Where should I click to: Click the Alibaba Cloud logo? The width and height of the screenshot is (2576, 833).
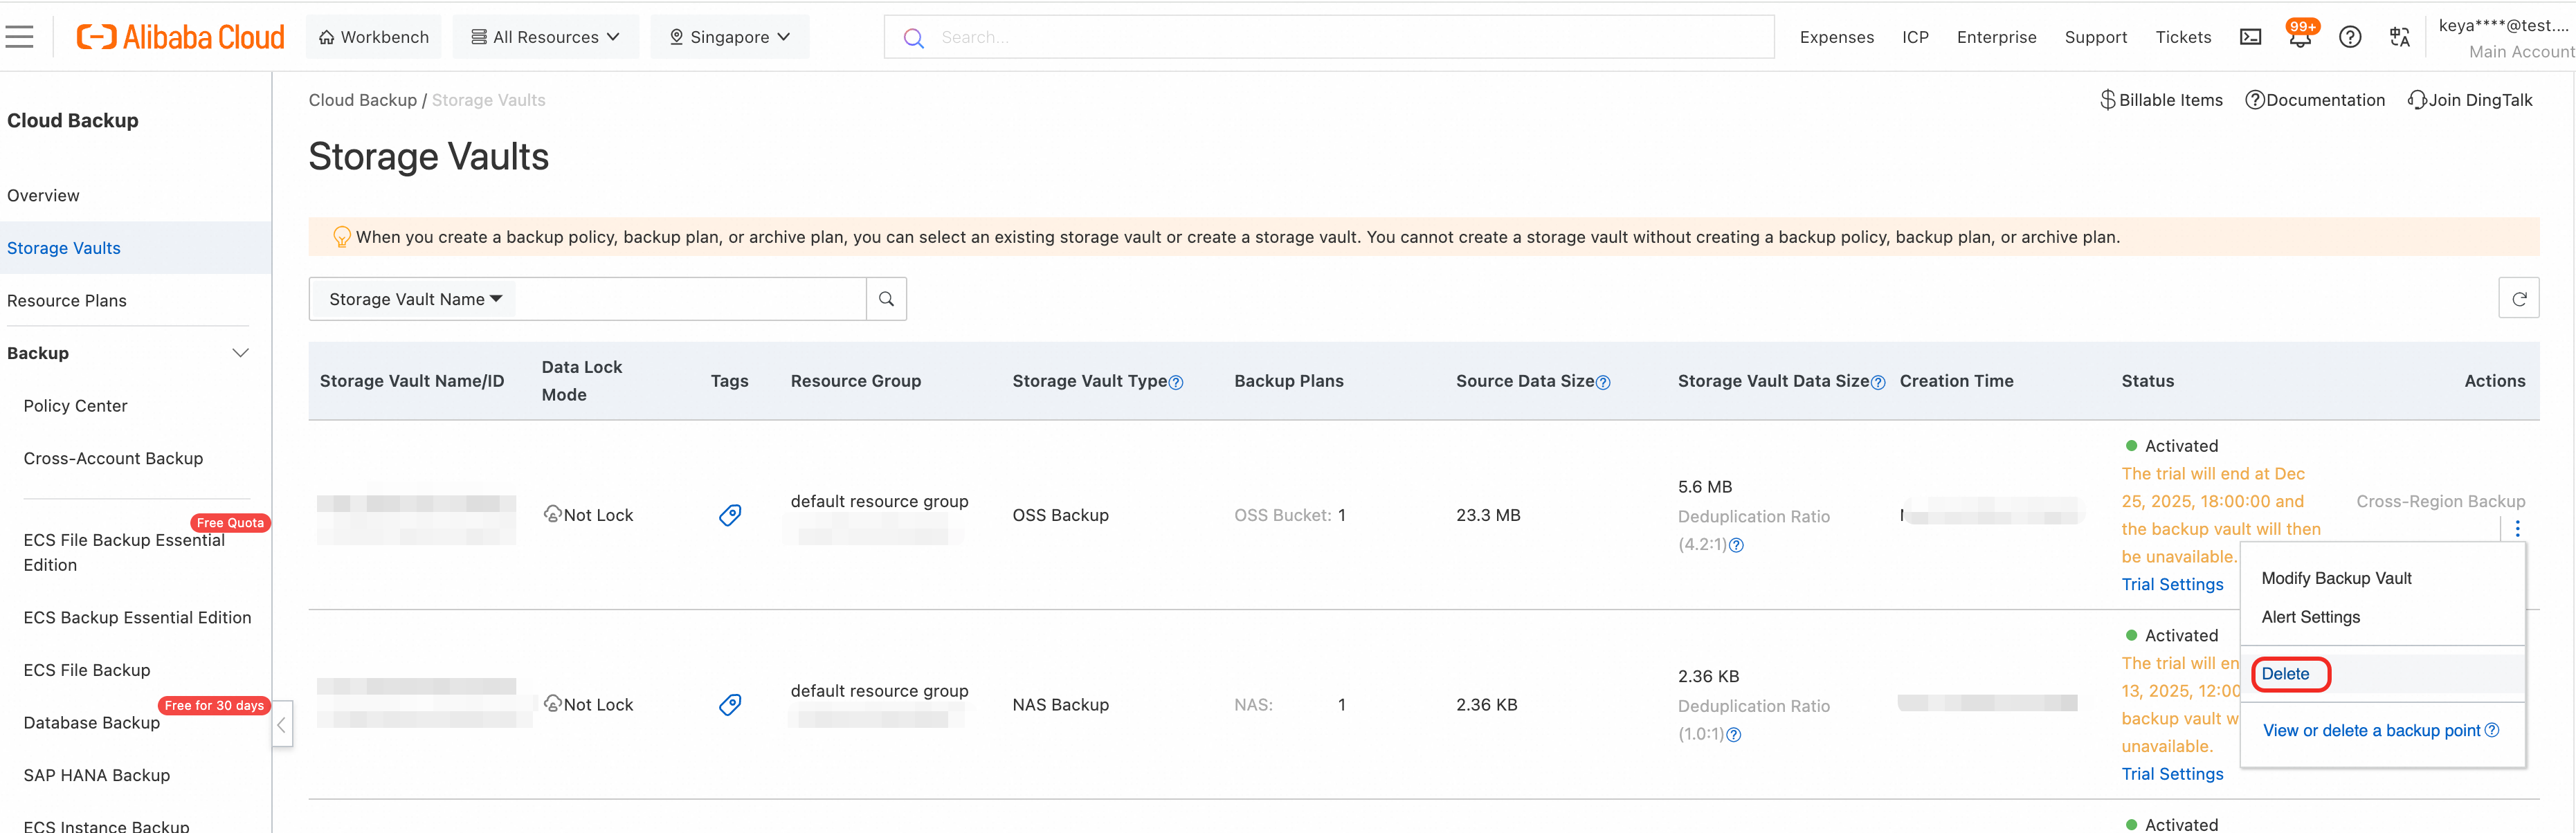click(x=181, y=37)
